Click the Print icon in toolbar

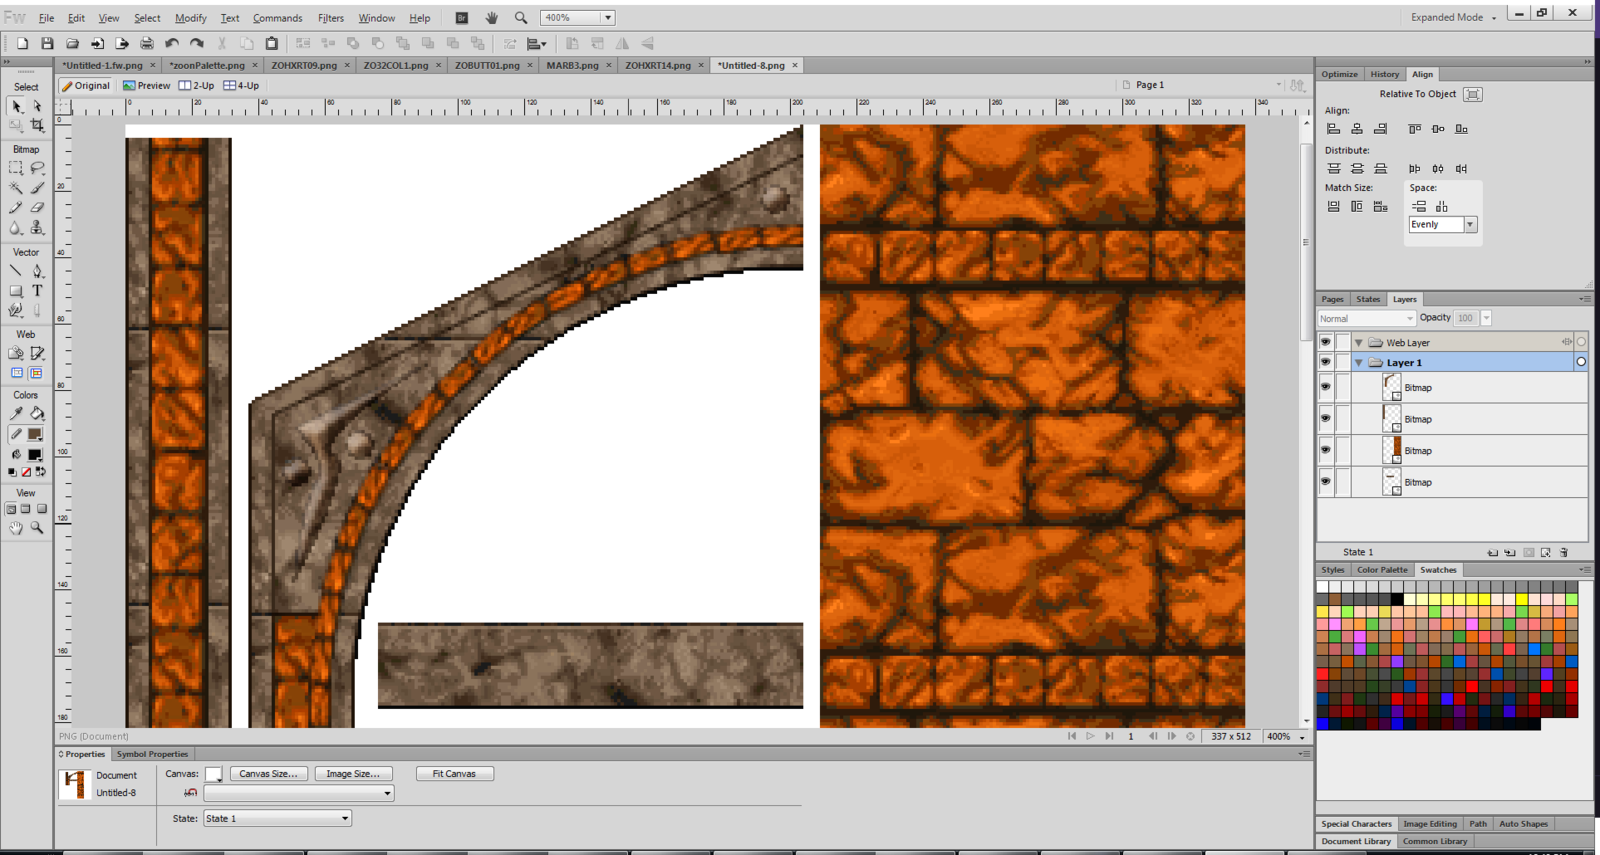147,44
